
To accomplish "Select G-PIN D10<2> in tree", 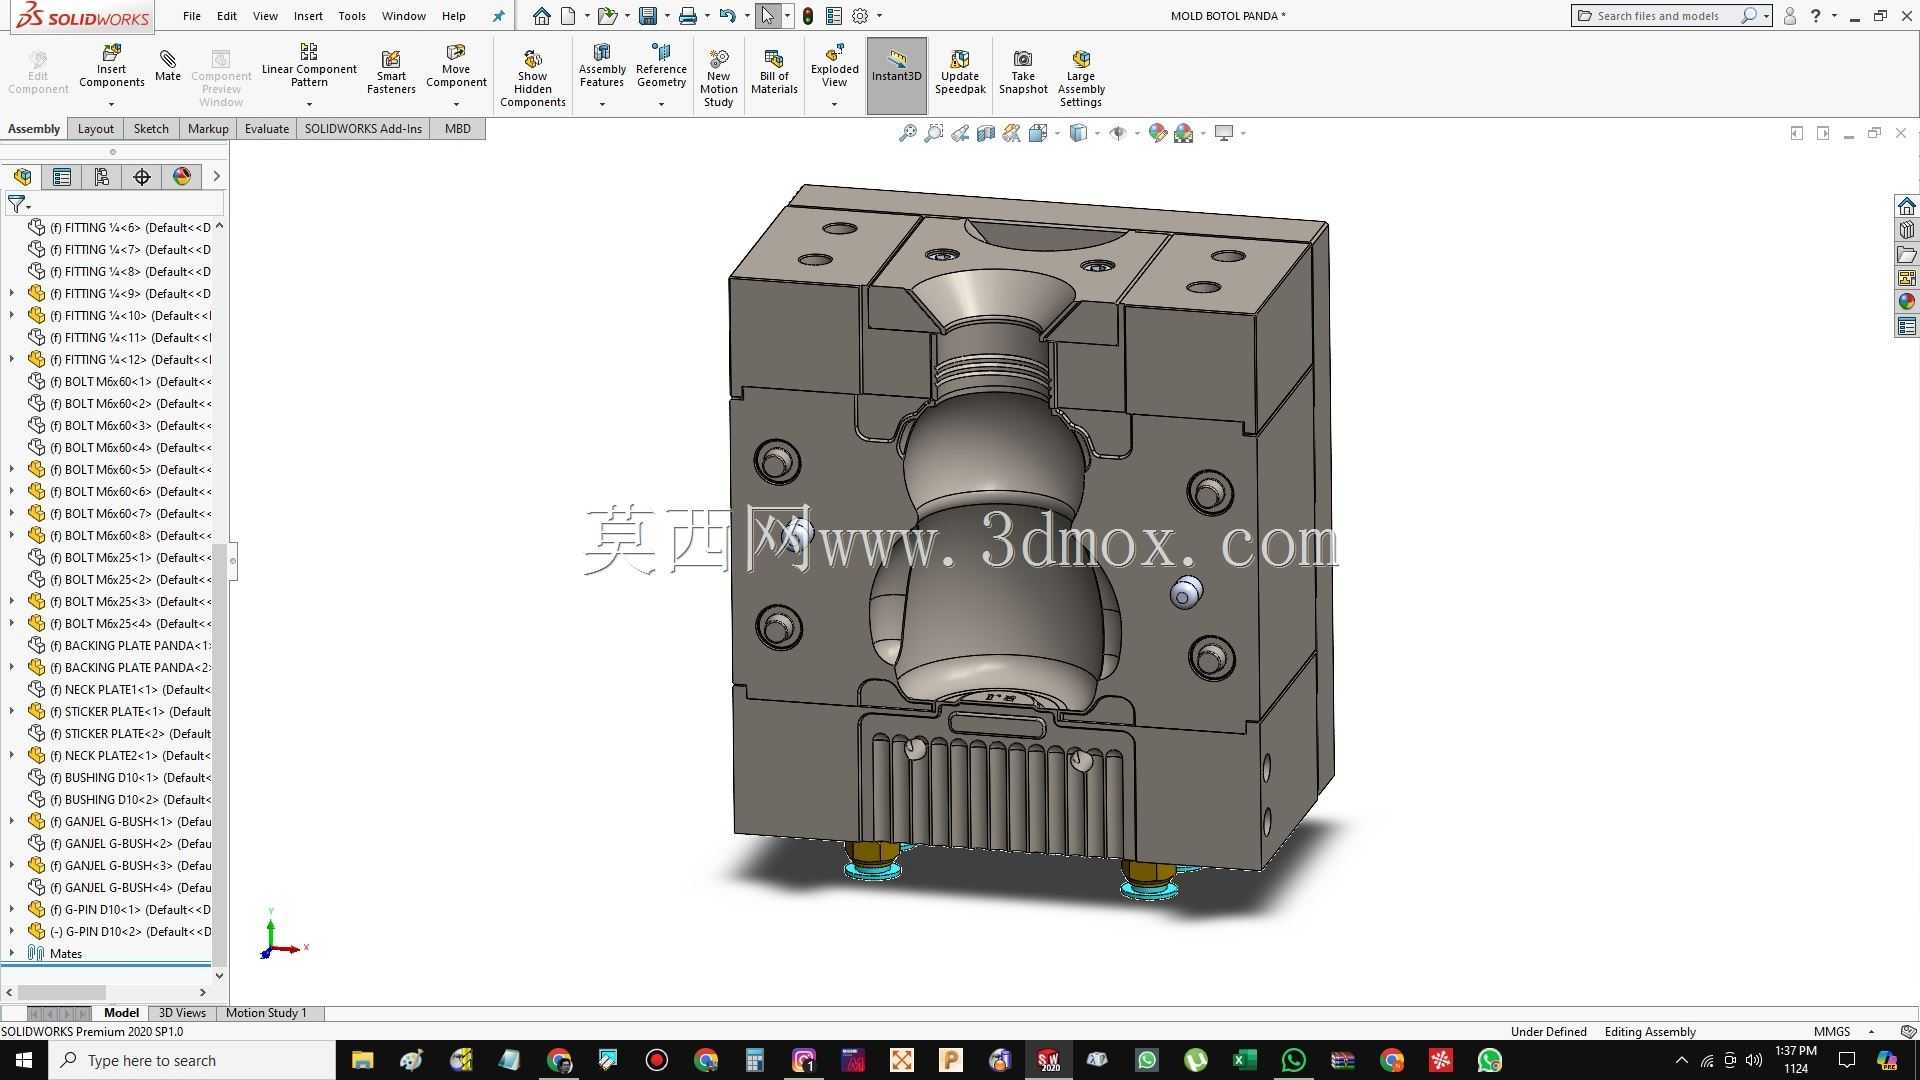I will click(x=120, y=932).
